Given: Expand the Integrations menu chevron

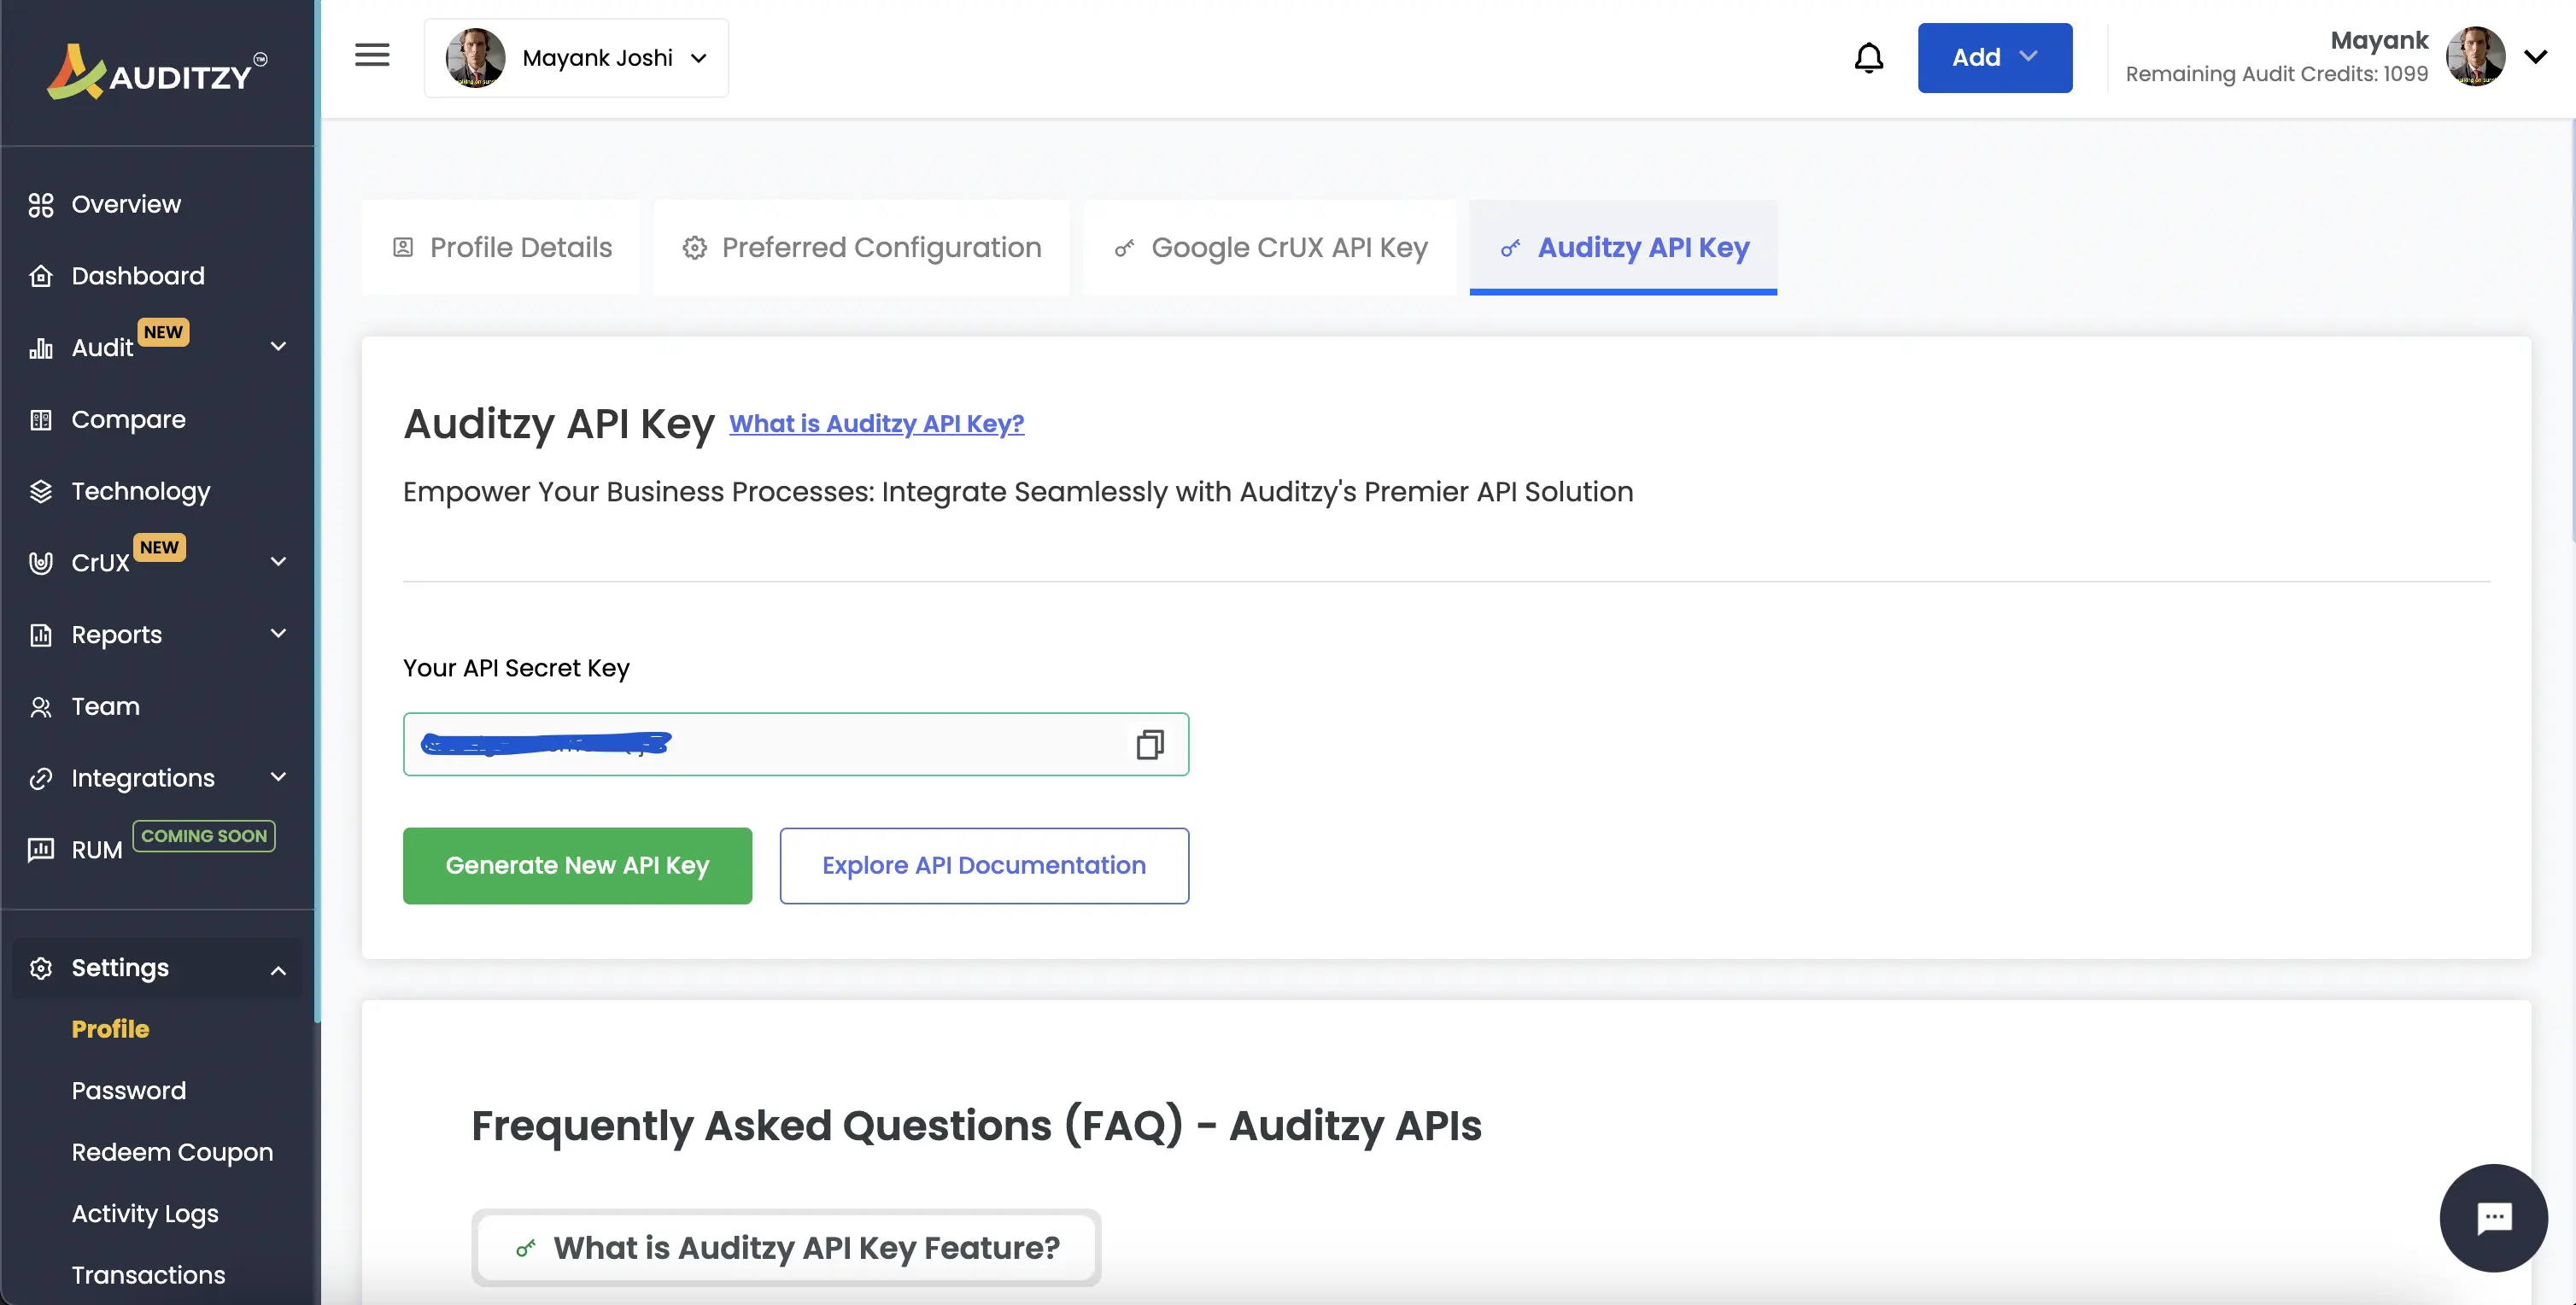Looking at the screenshot, I should pos(279,777).
